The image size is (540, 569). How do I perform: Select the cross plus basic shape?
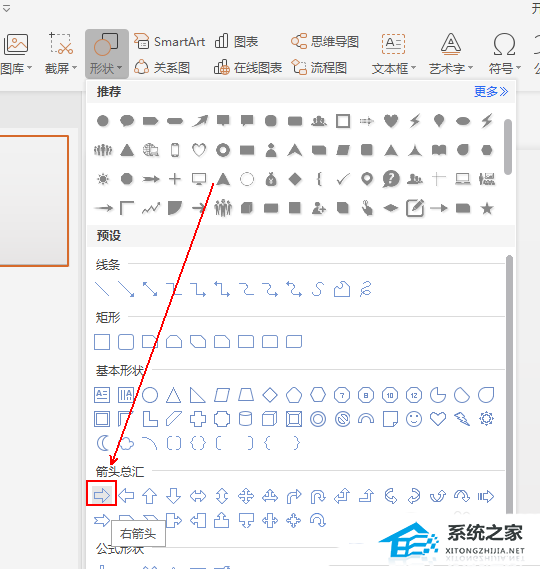coord(198,419)
